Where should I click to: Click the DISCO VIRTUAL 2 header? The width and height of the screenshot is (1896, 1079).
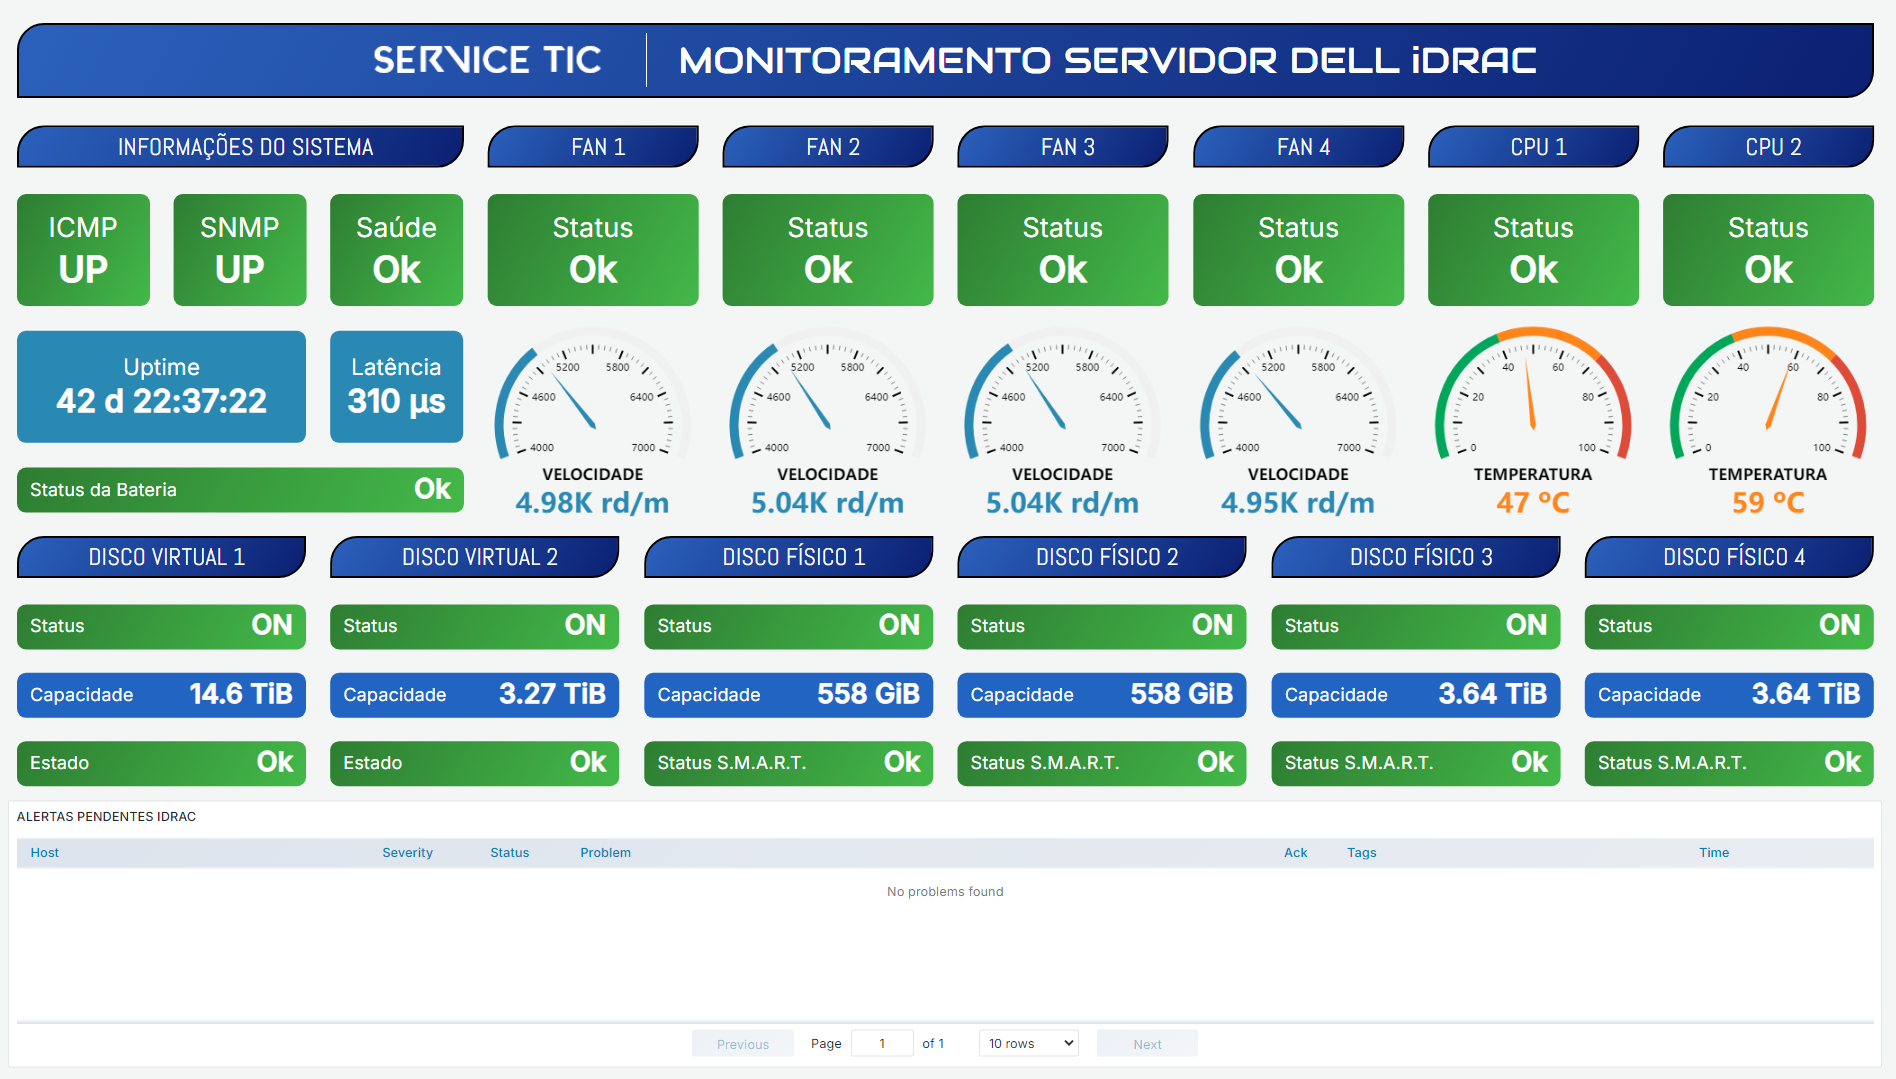[x=475, y=557]
